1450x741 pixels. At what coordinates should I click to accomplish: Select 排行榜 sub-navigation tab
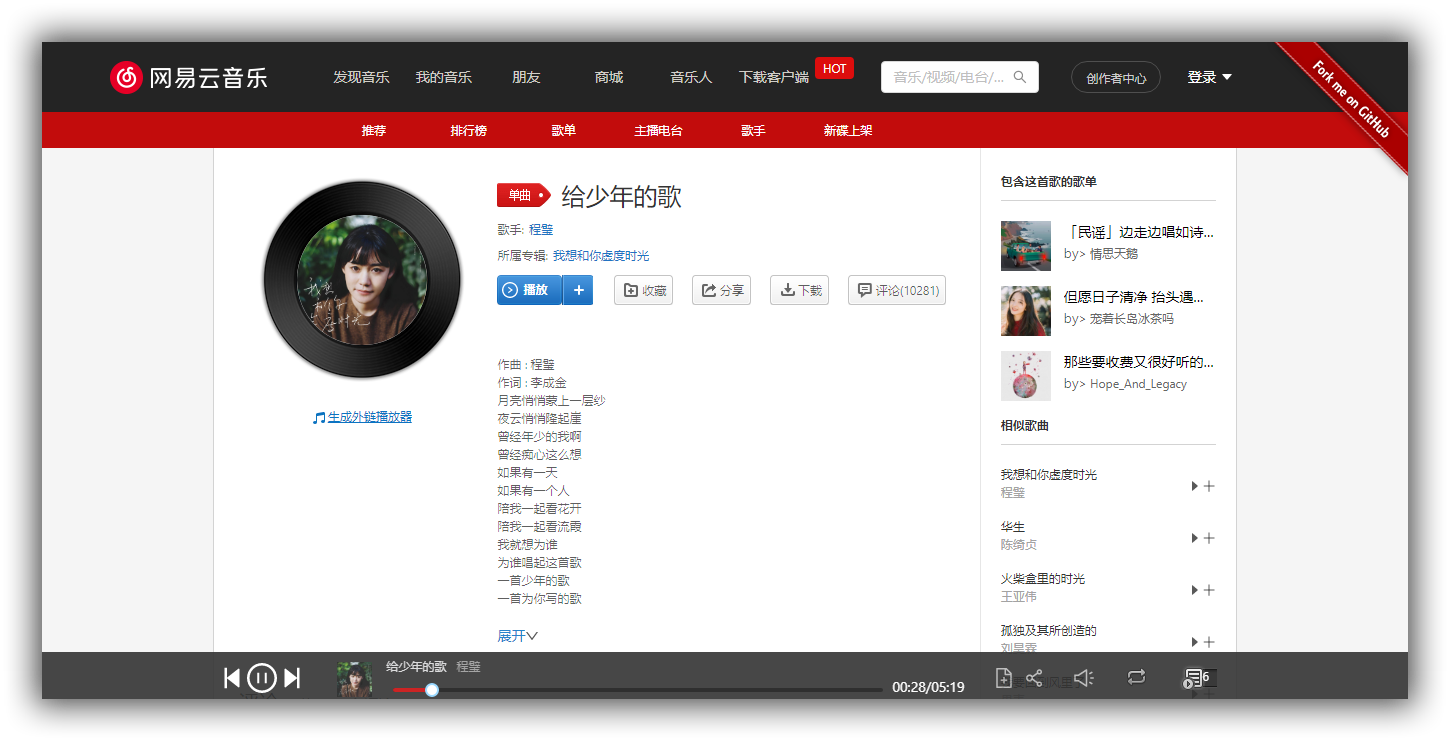(468, 130)
